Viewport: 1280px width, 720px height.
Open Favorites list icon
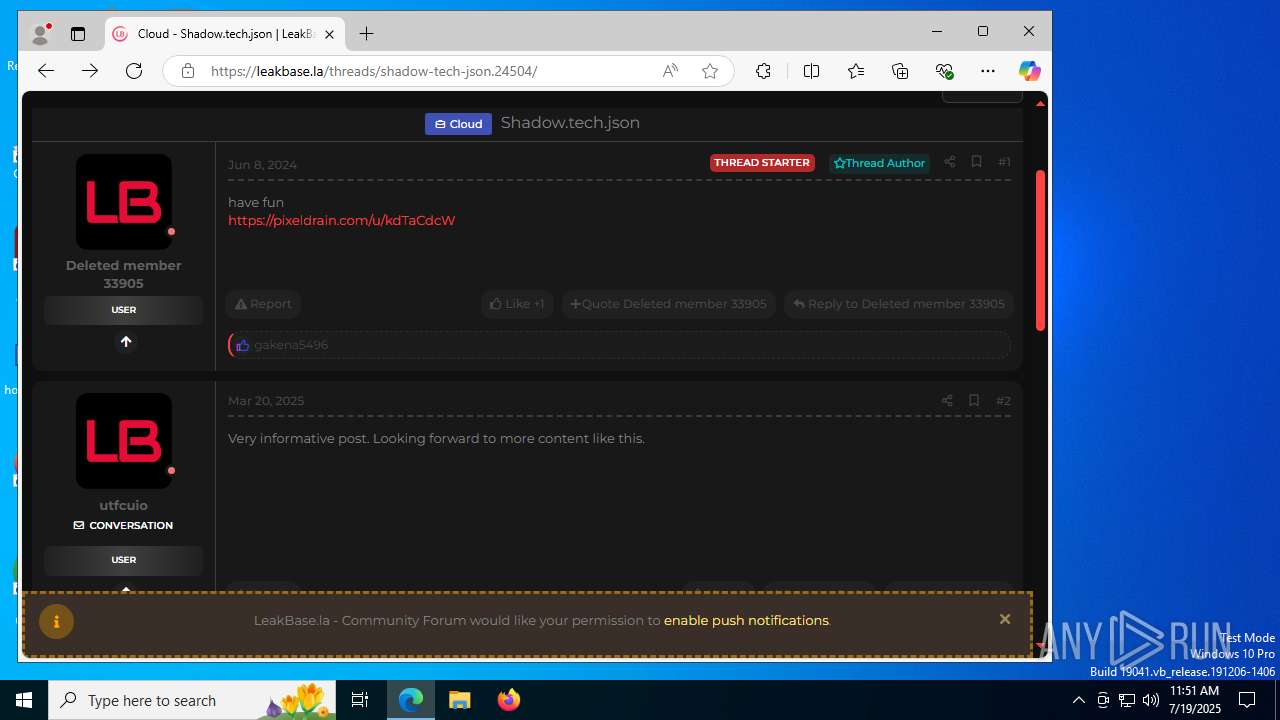[x=856, y=71]
